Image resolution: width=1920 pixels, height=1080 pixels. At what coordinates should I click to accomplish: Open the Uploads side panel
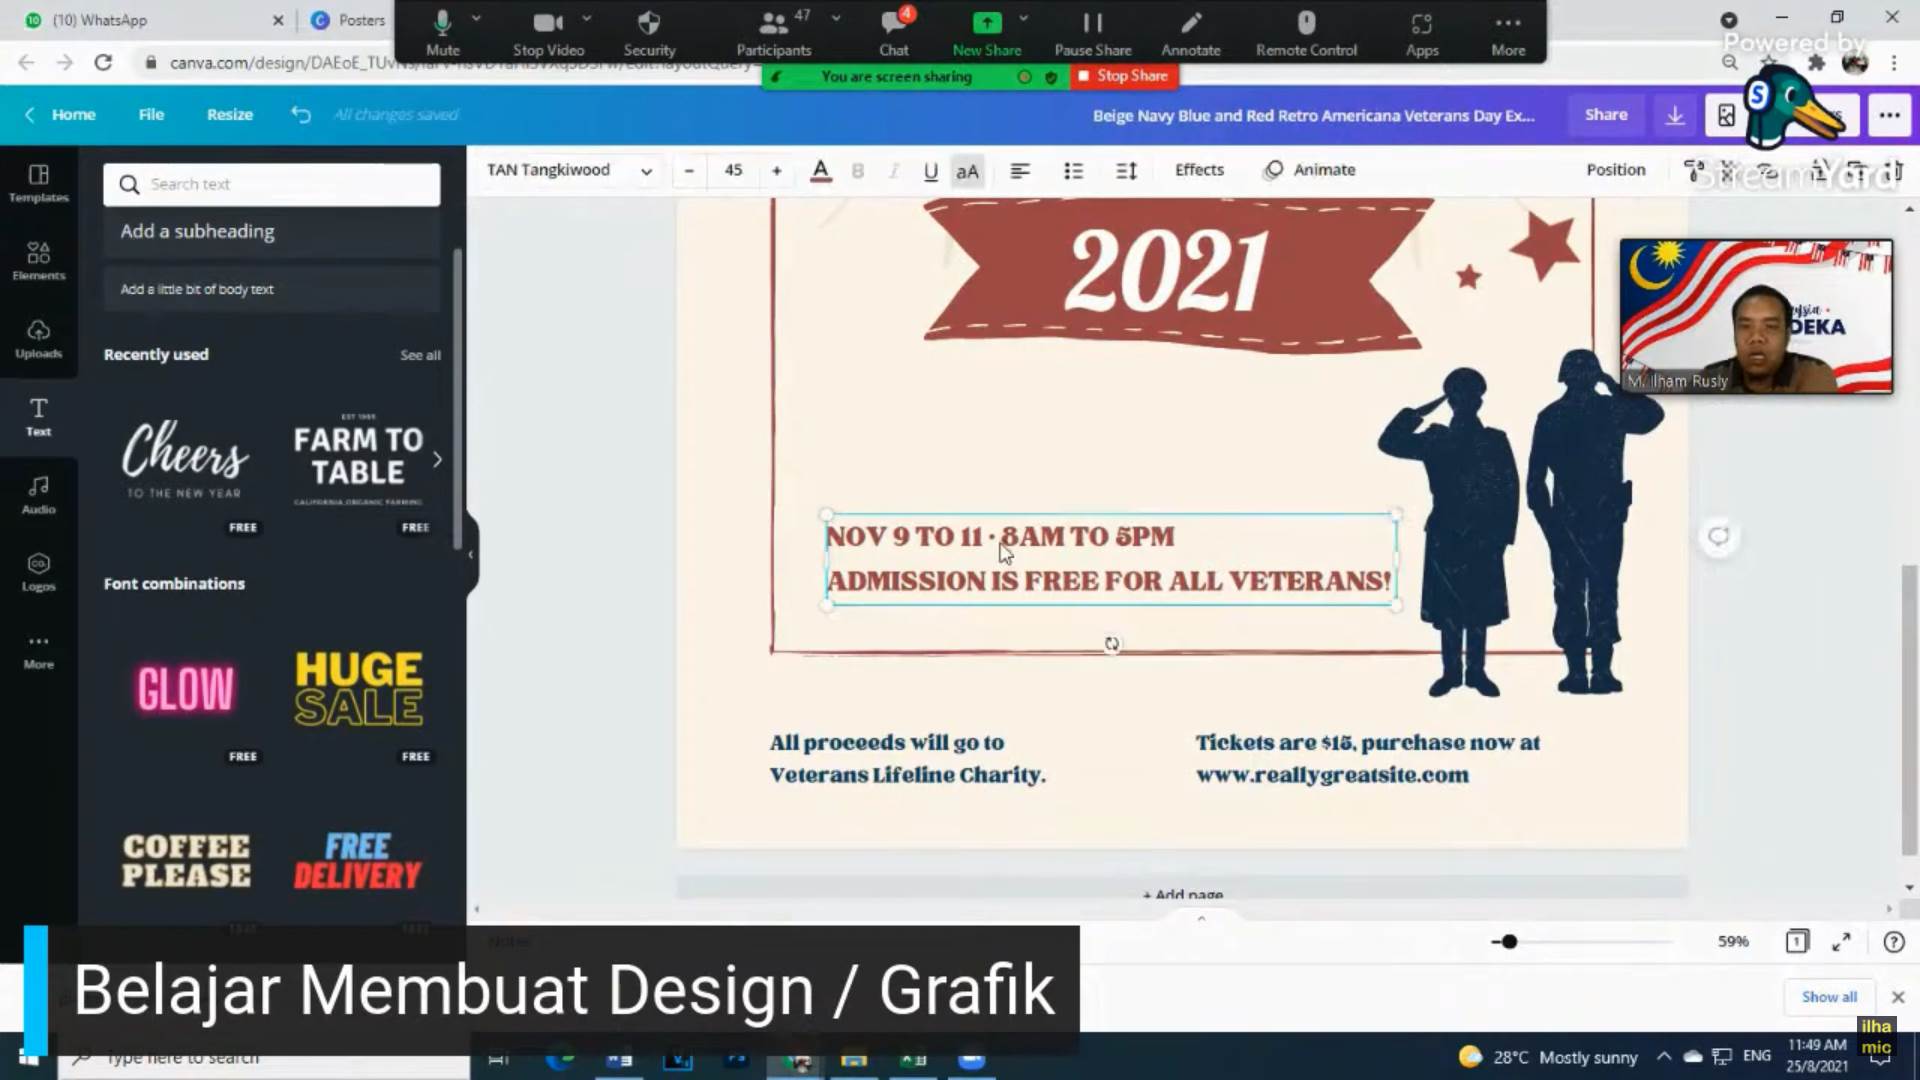tap(39, 338)
